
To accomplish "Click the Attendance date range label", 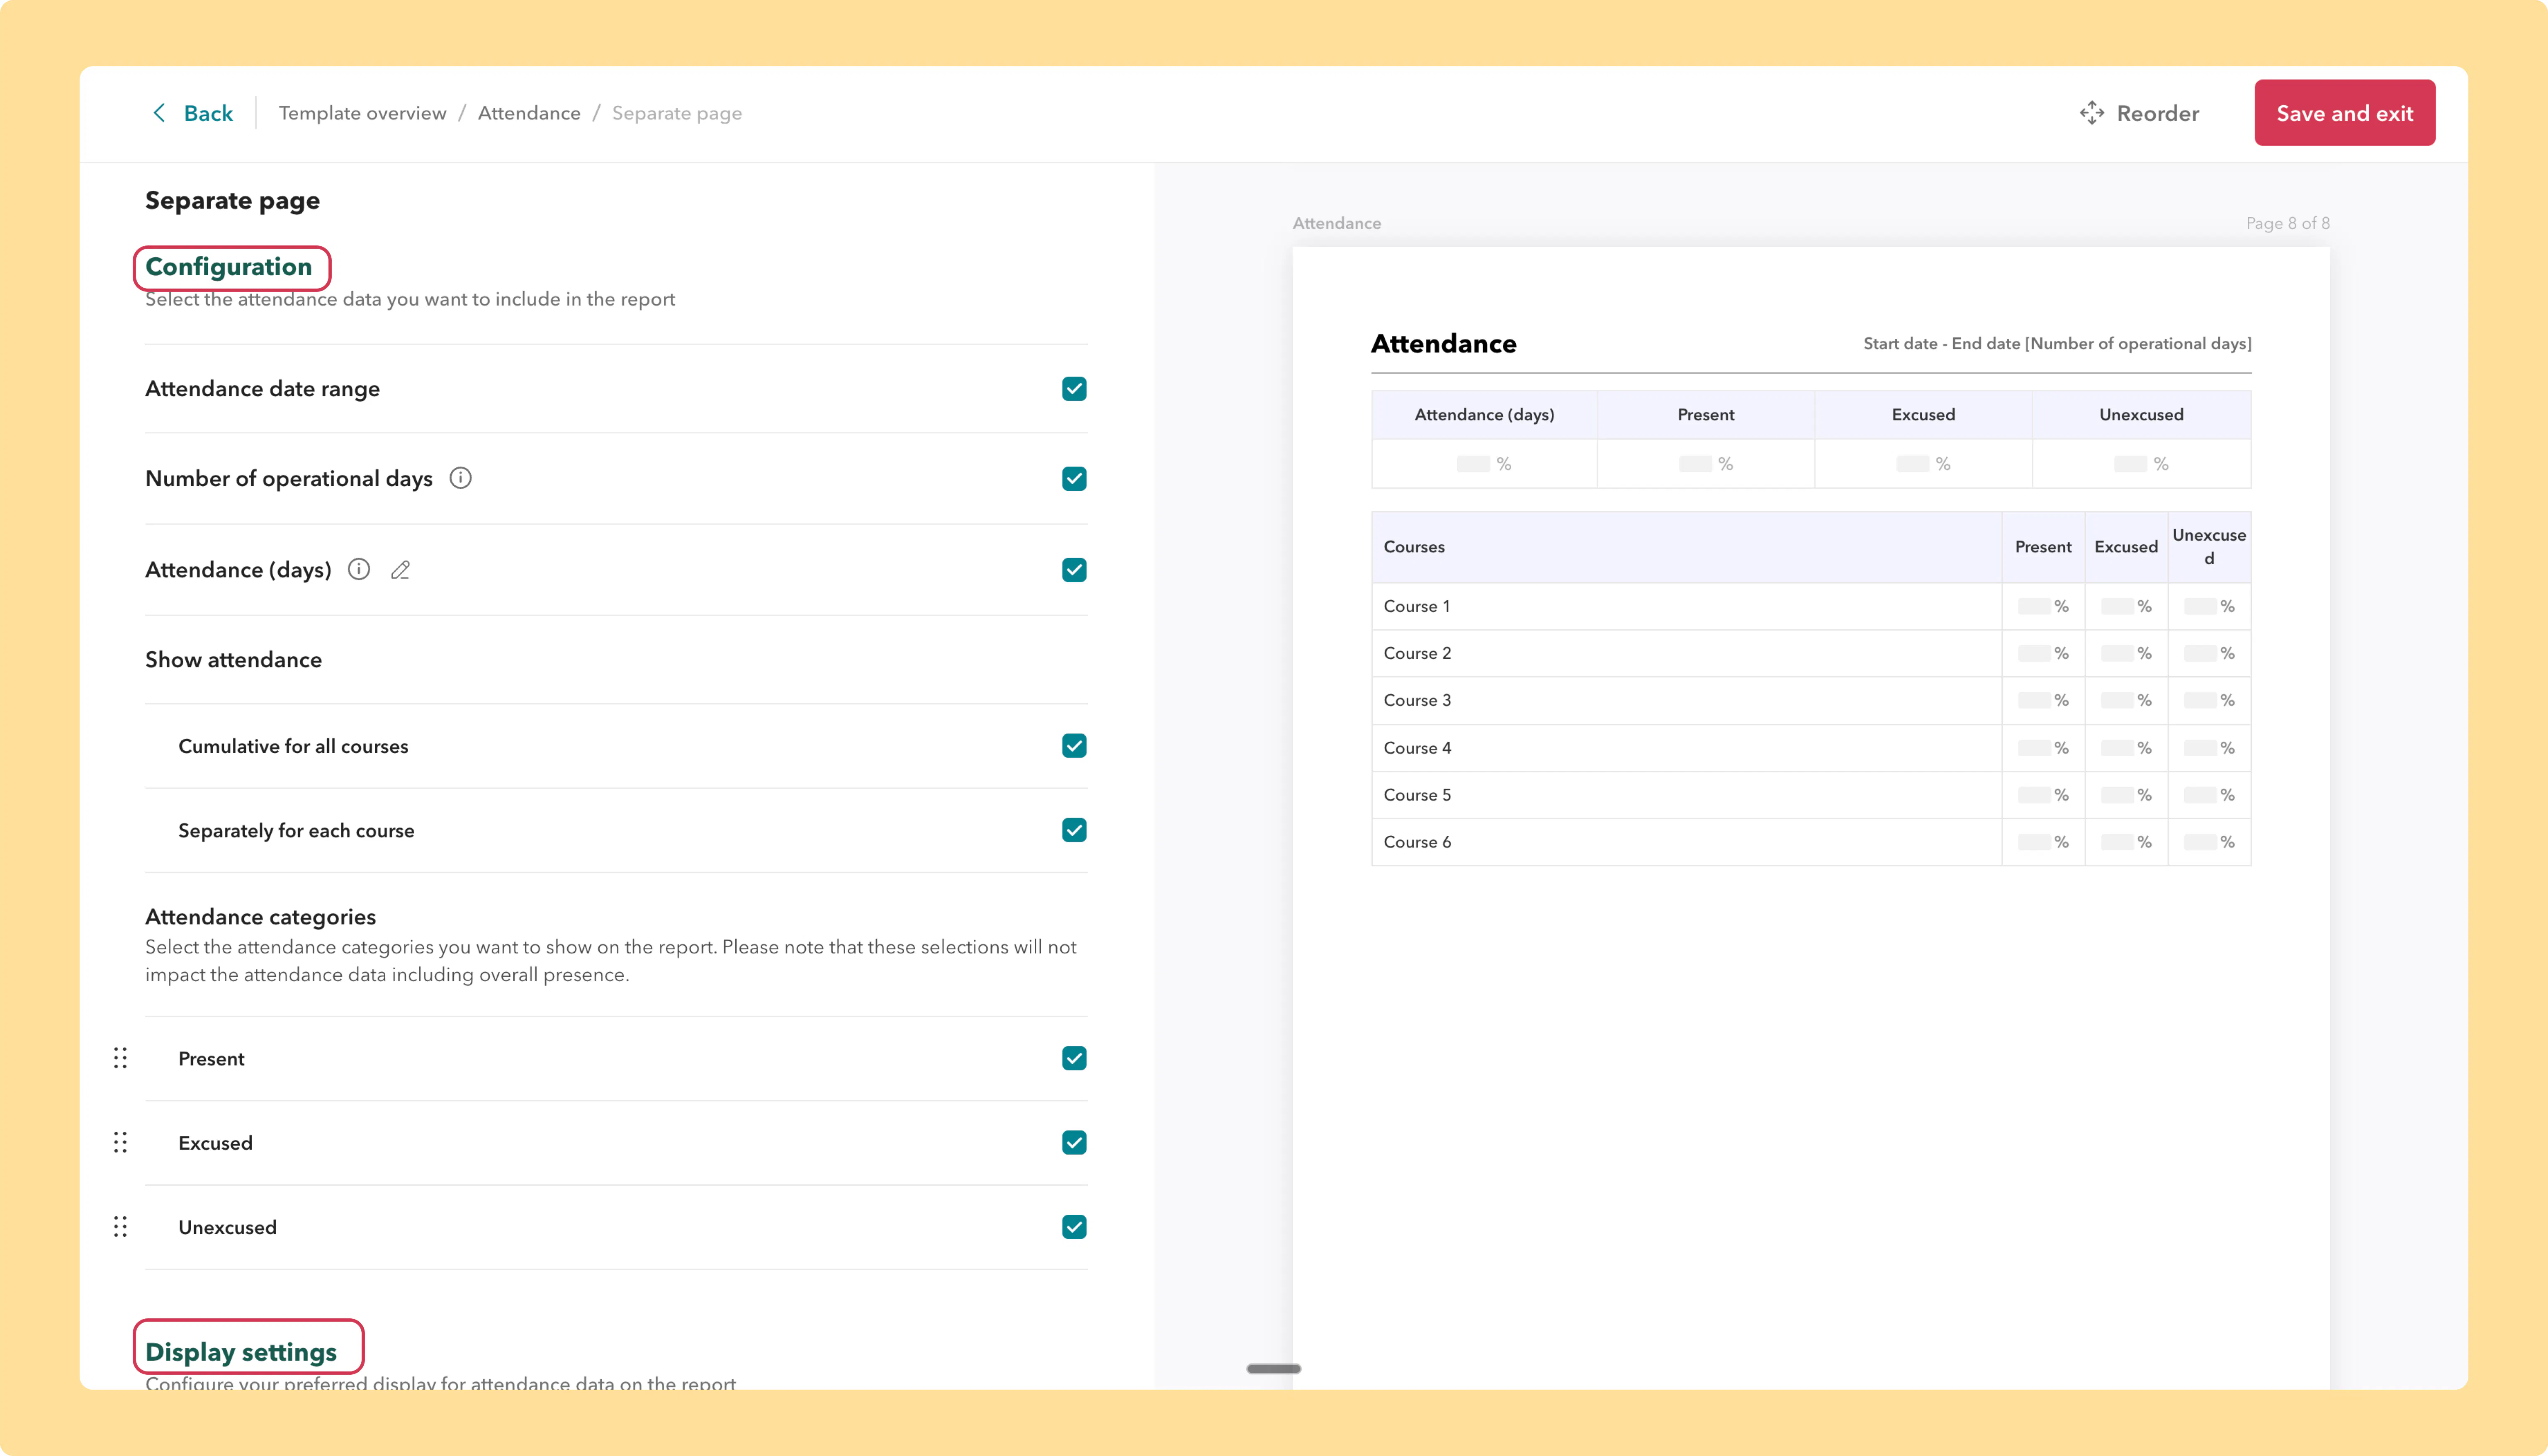I will [x=262, y=389].
